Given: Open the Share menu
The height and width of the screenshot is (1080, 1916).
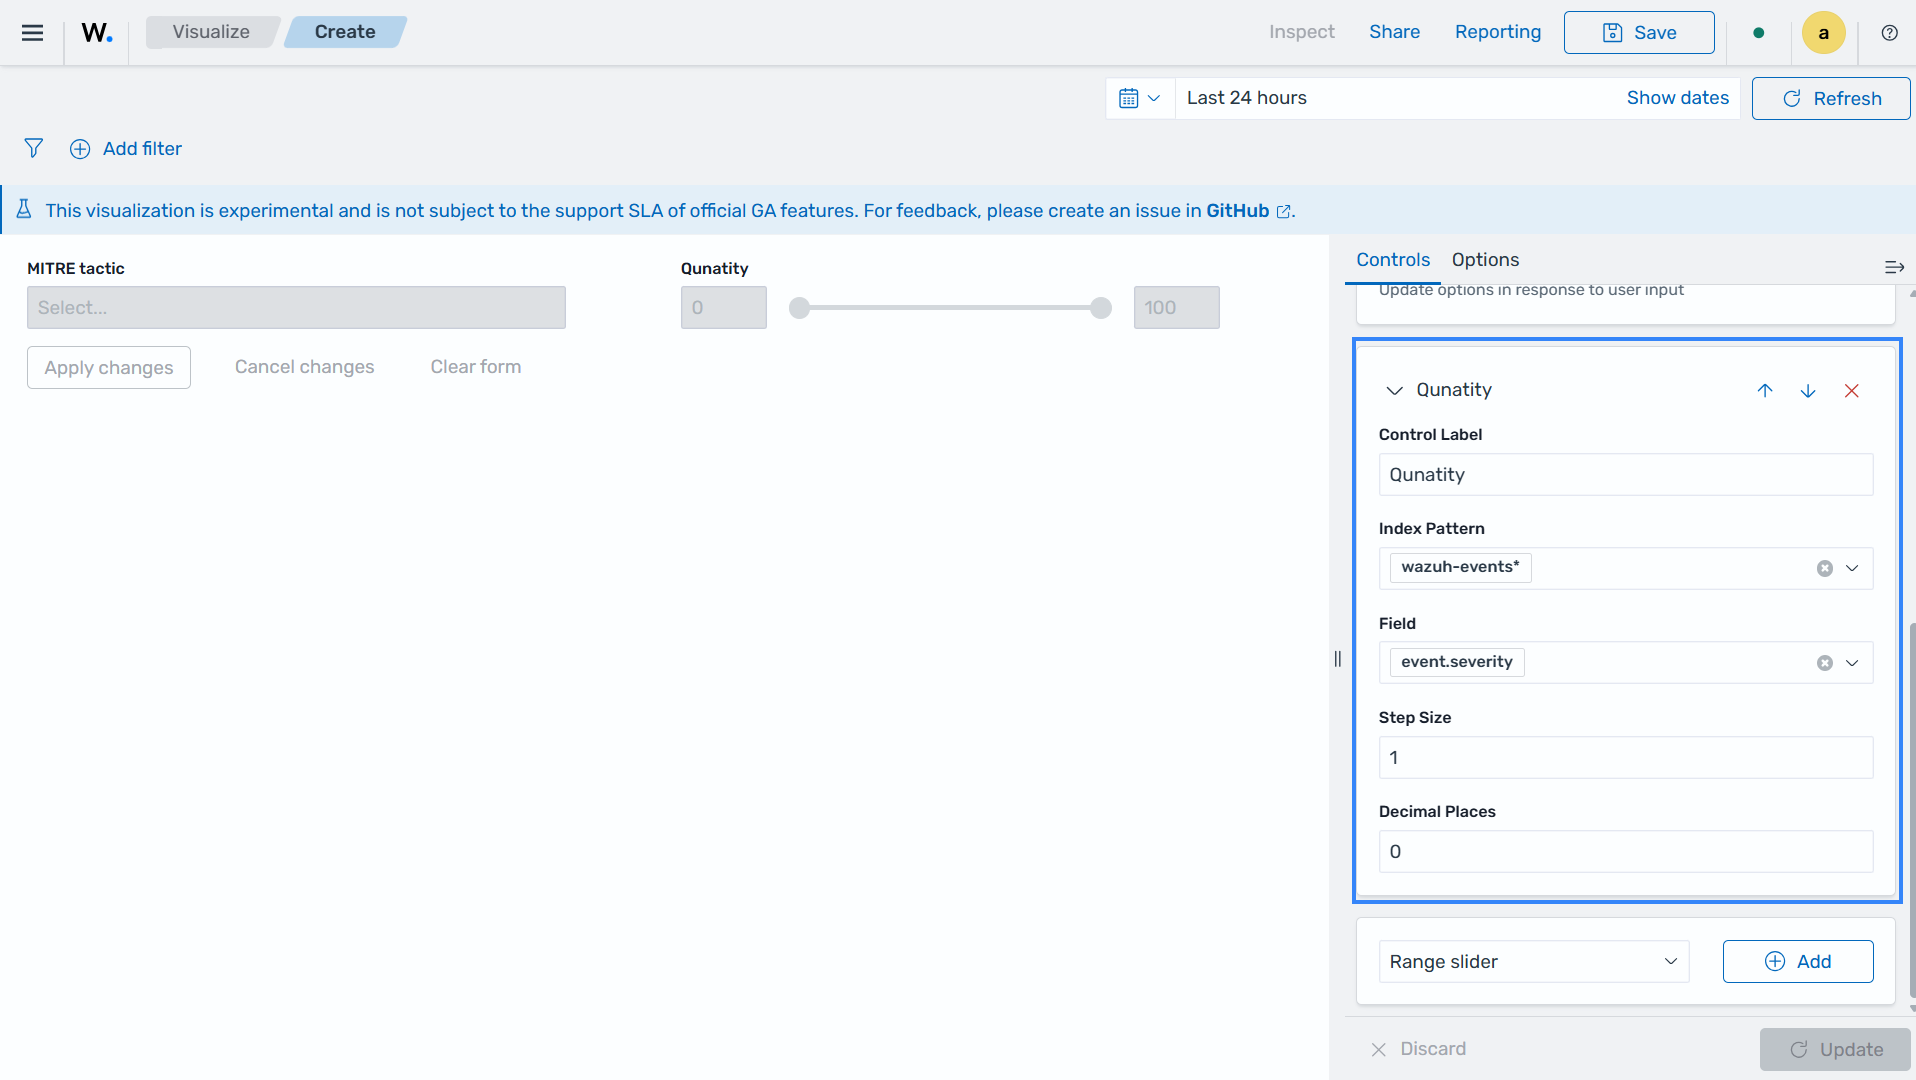Looking at the screenshot, I should click(1394, 32).
